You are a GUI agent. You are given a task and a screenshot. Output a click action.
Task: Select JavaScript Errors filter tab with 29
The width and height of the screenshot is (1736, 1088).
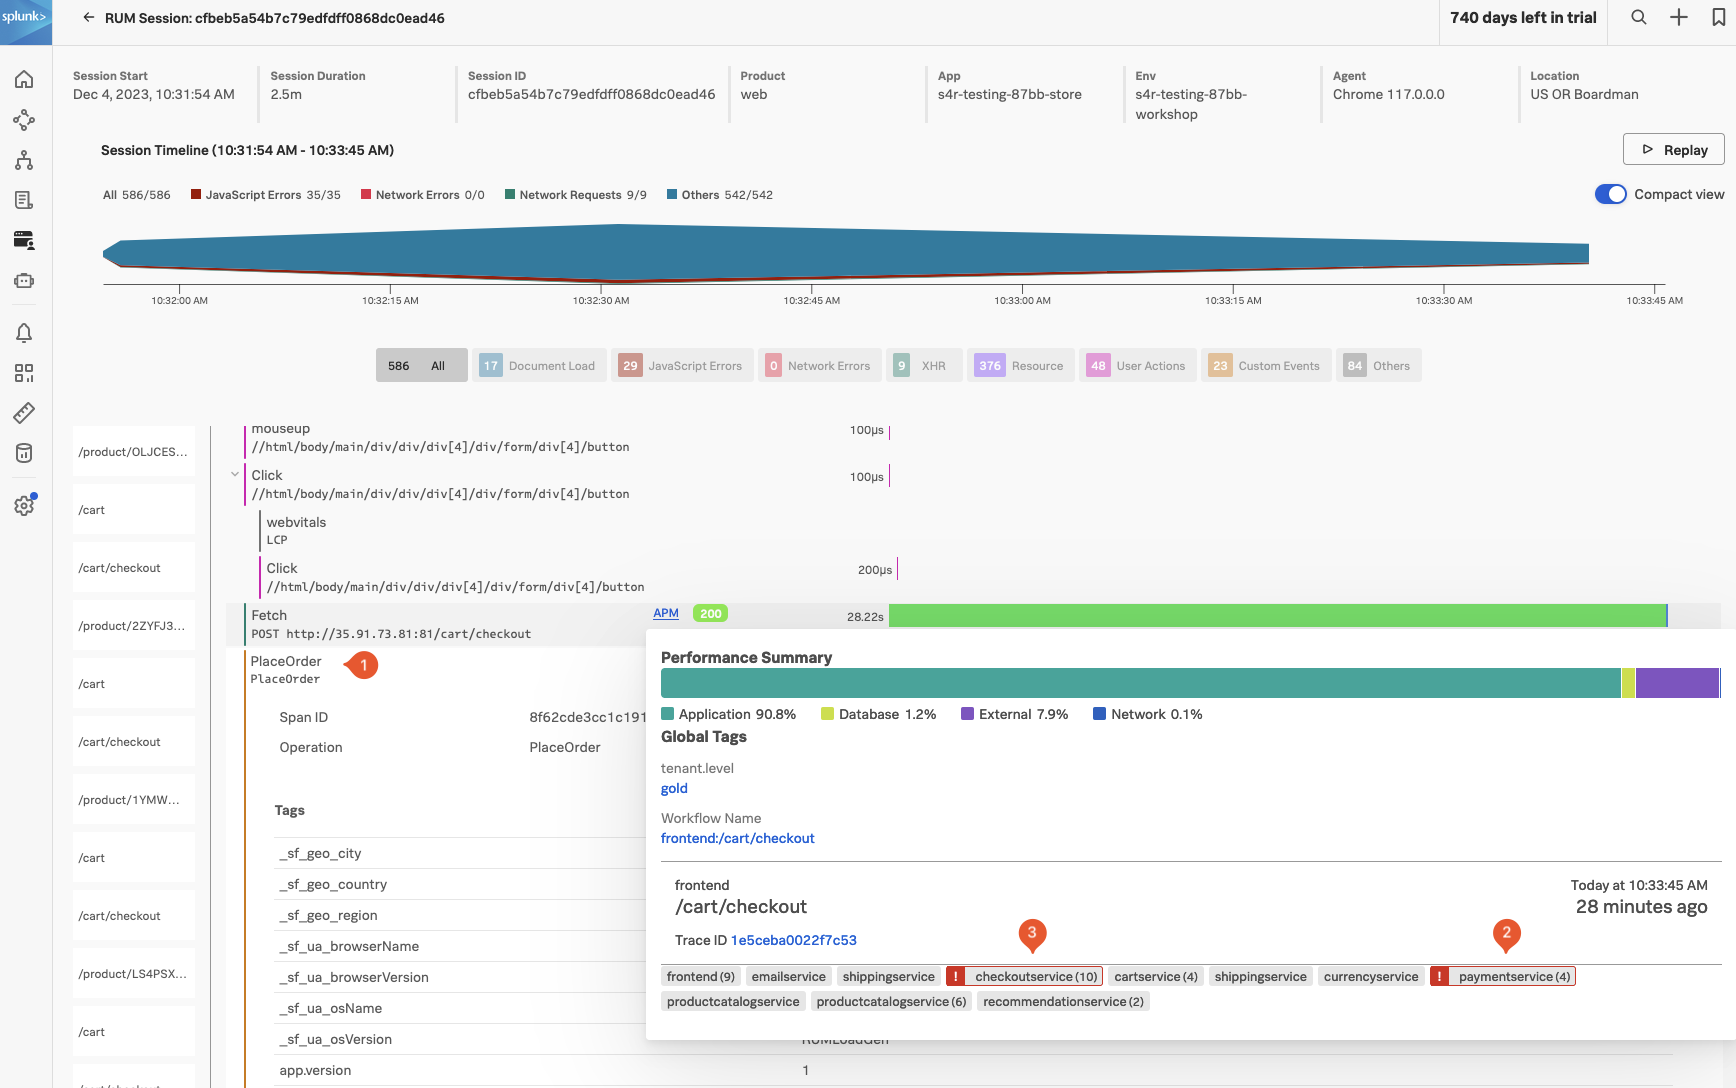tap(682, 365)
